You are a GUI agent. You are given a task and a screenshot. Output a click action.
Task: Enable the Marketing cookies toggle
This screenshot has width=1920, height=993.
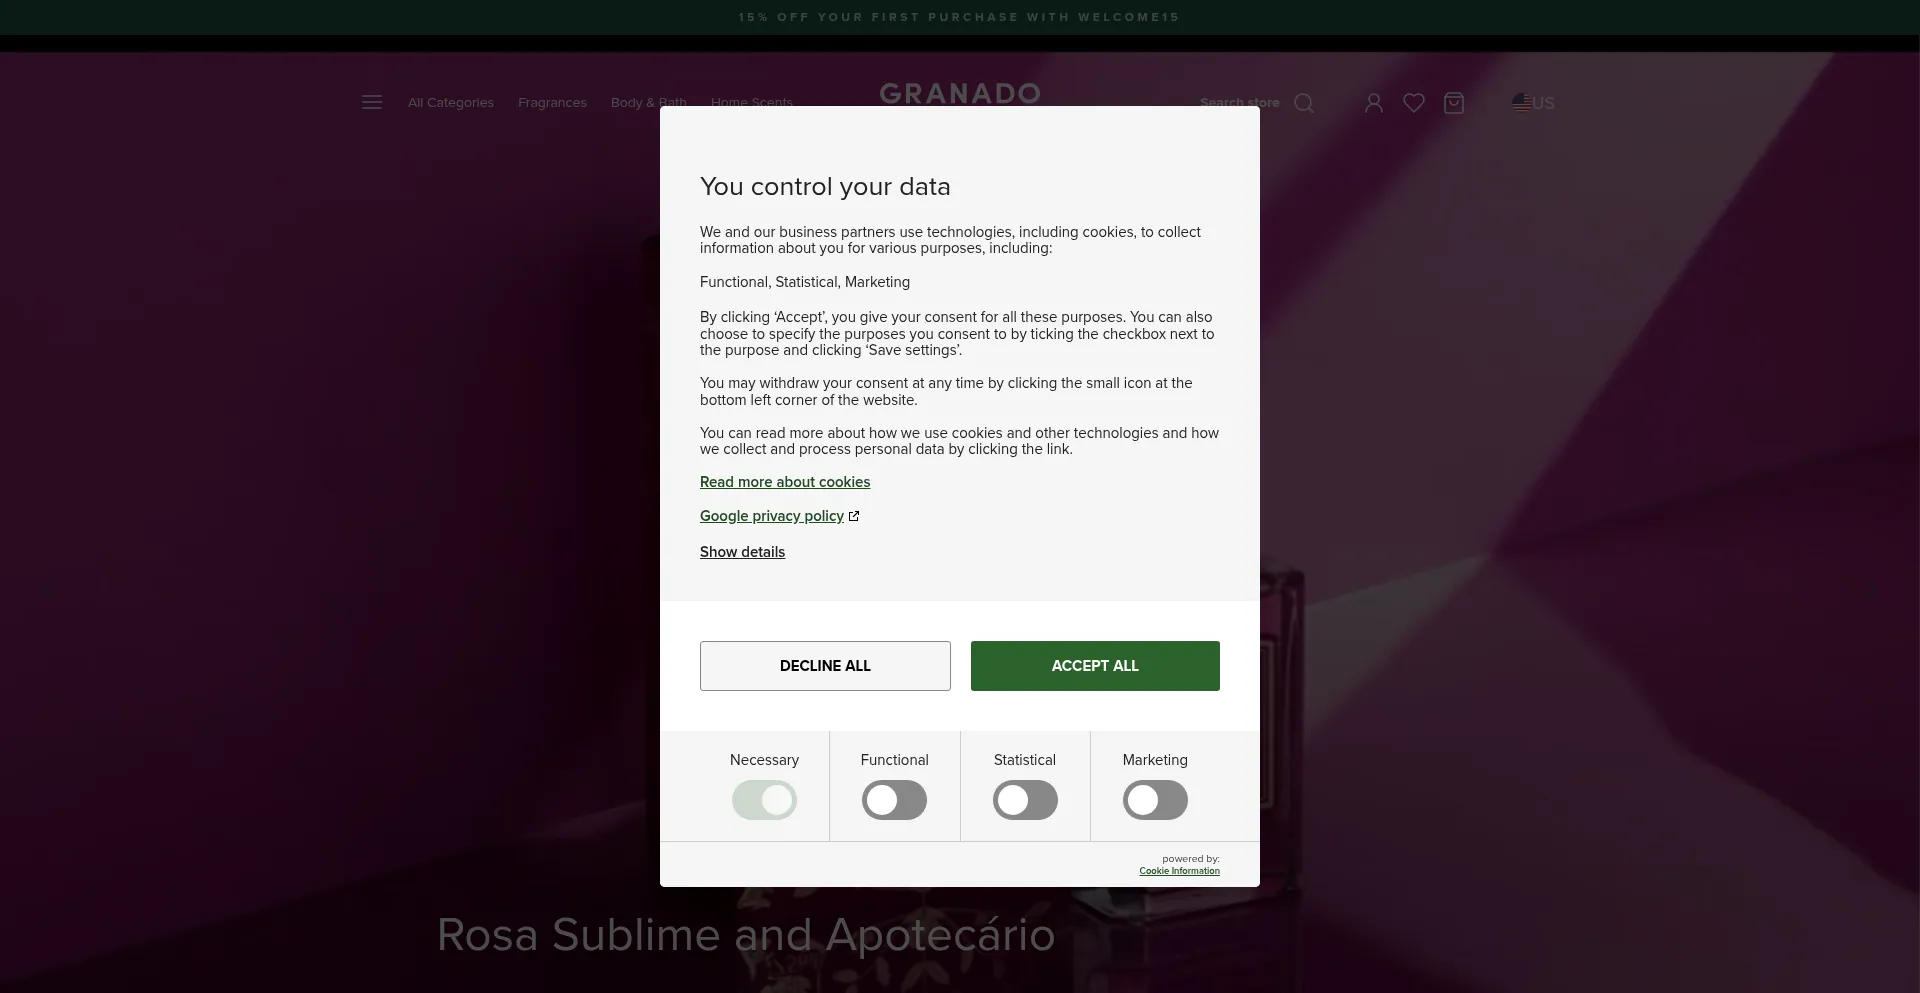1155,800
